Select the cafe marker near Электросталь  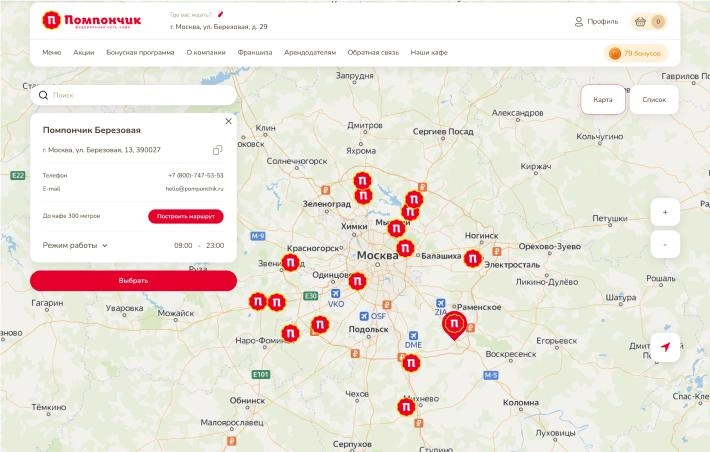pos(473,259)
